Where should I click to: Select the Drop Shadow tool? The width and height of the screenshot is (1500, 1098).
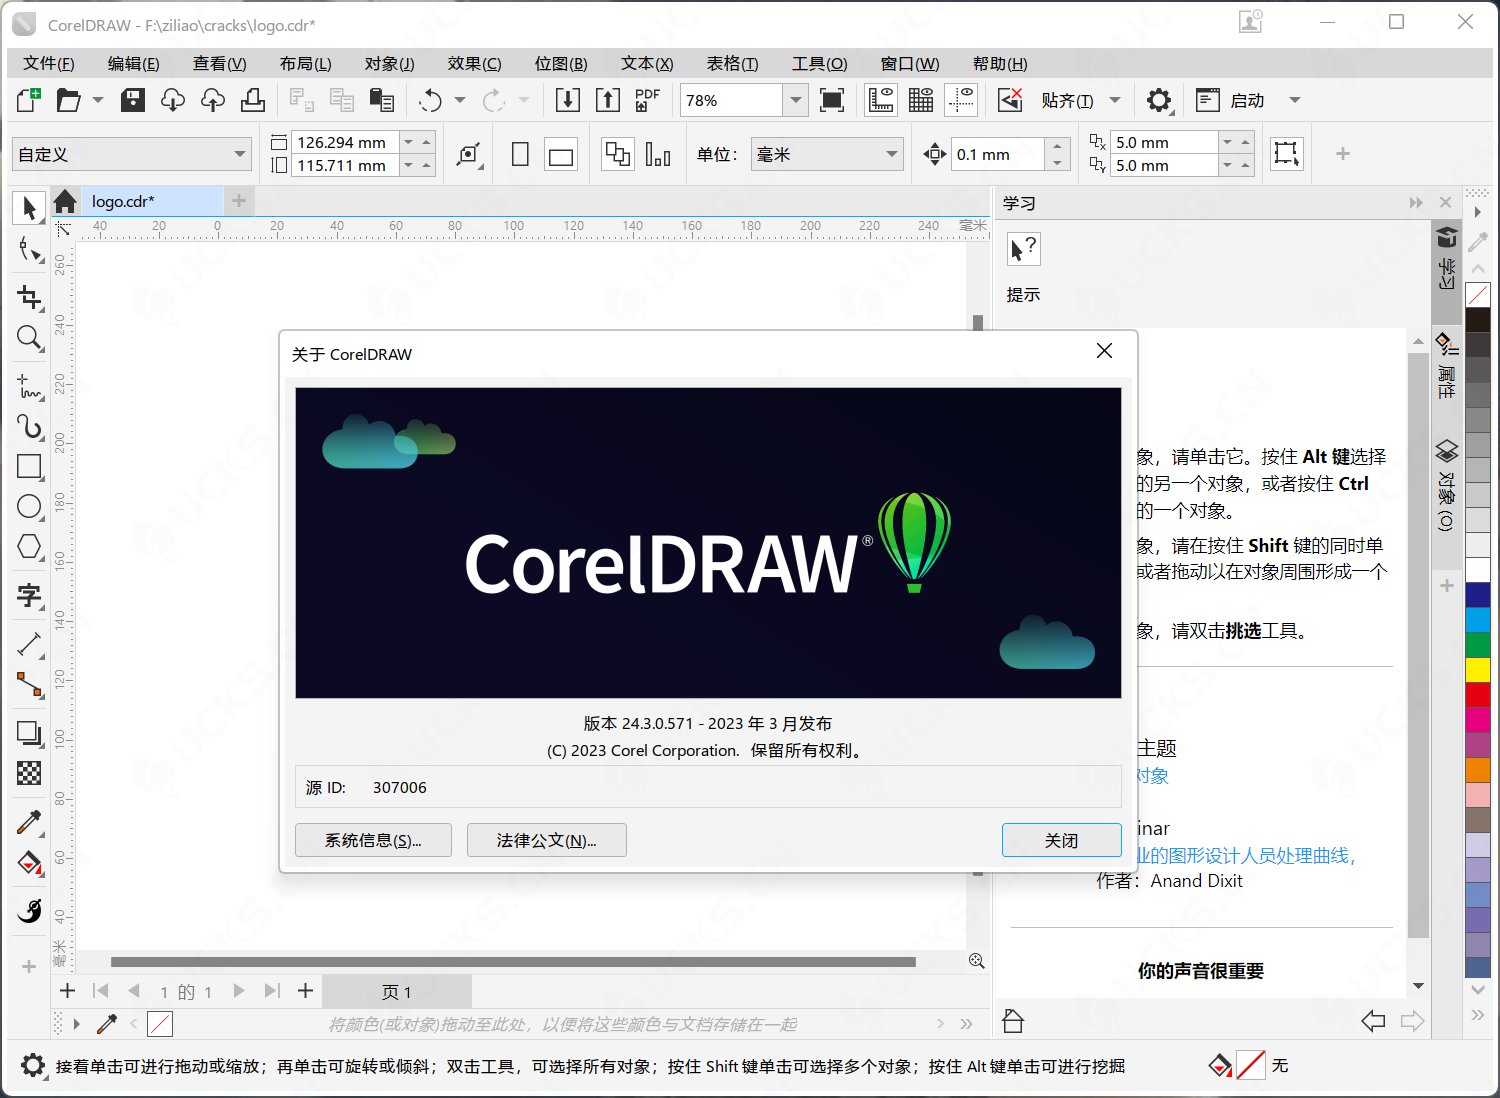pyautogui.click(x=29, y=733)
